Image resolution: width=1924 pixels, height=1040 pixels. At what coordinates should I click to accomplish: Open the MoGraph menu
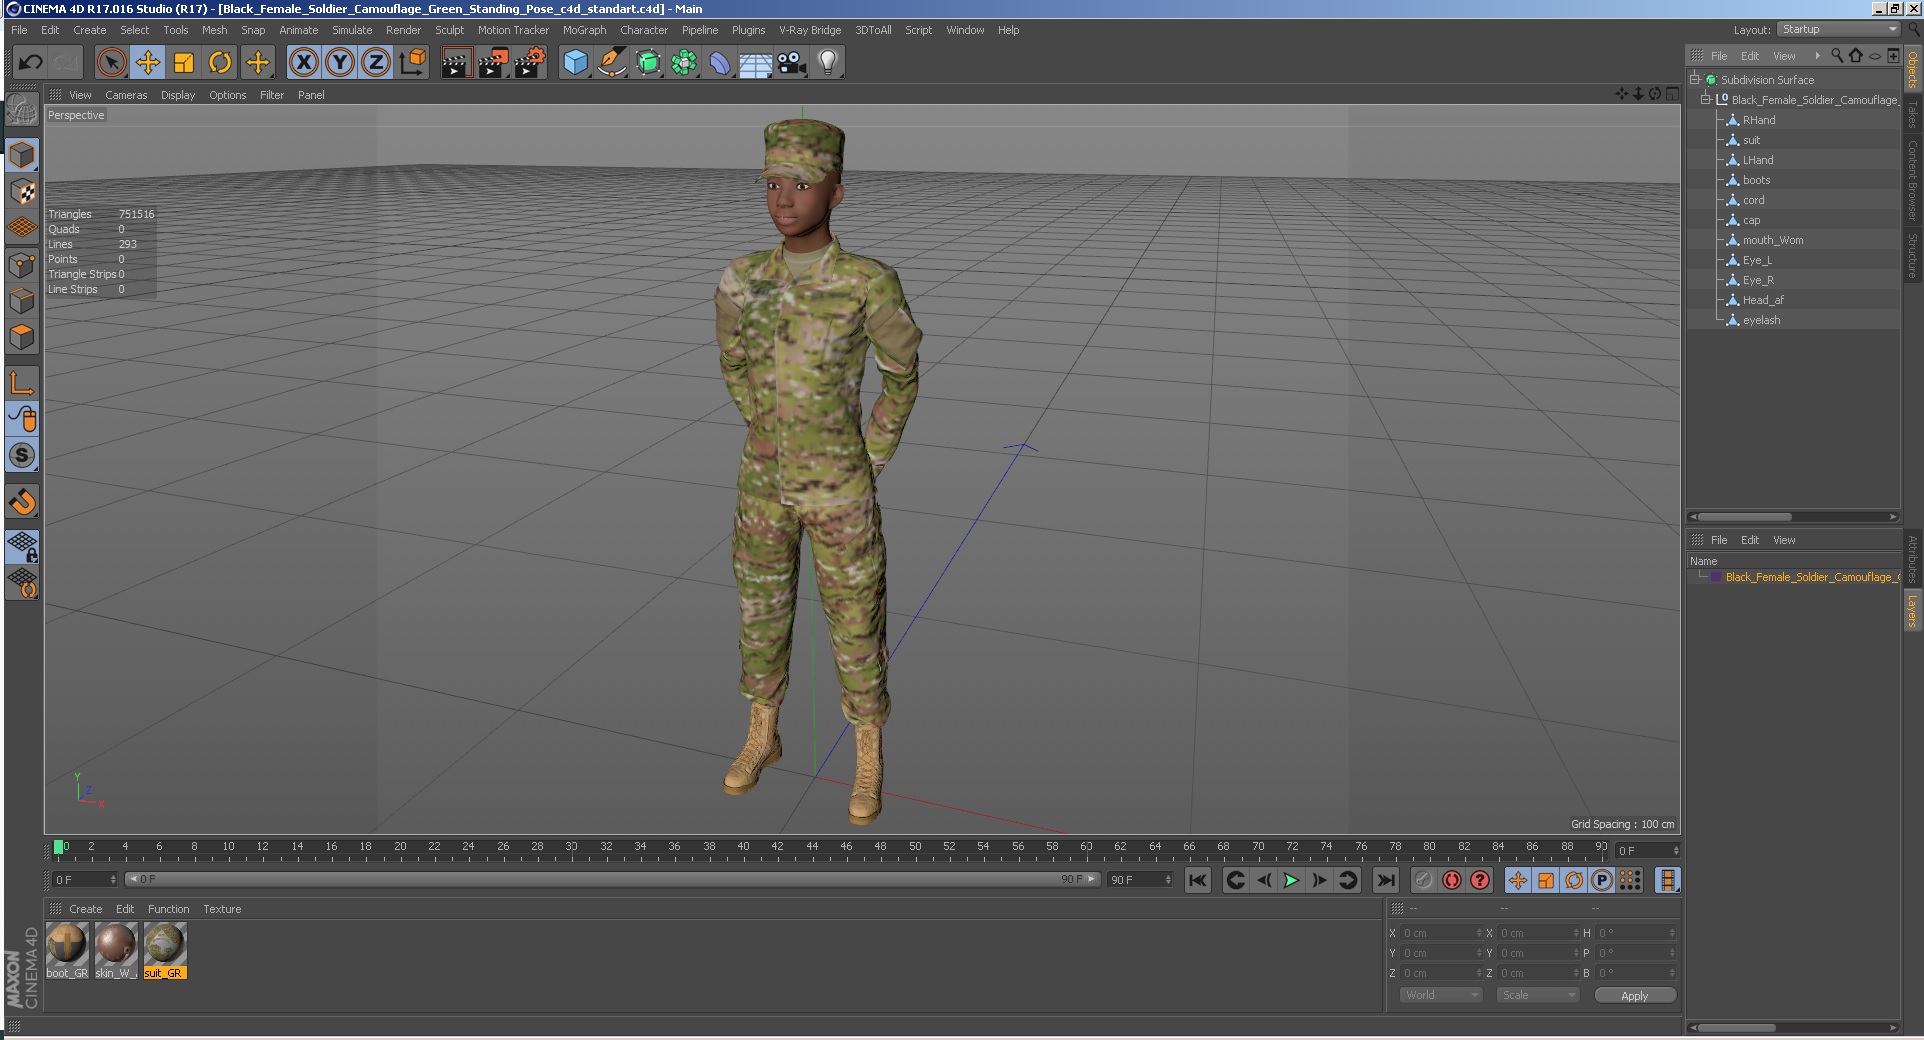click(x=584, y=30)
